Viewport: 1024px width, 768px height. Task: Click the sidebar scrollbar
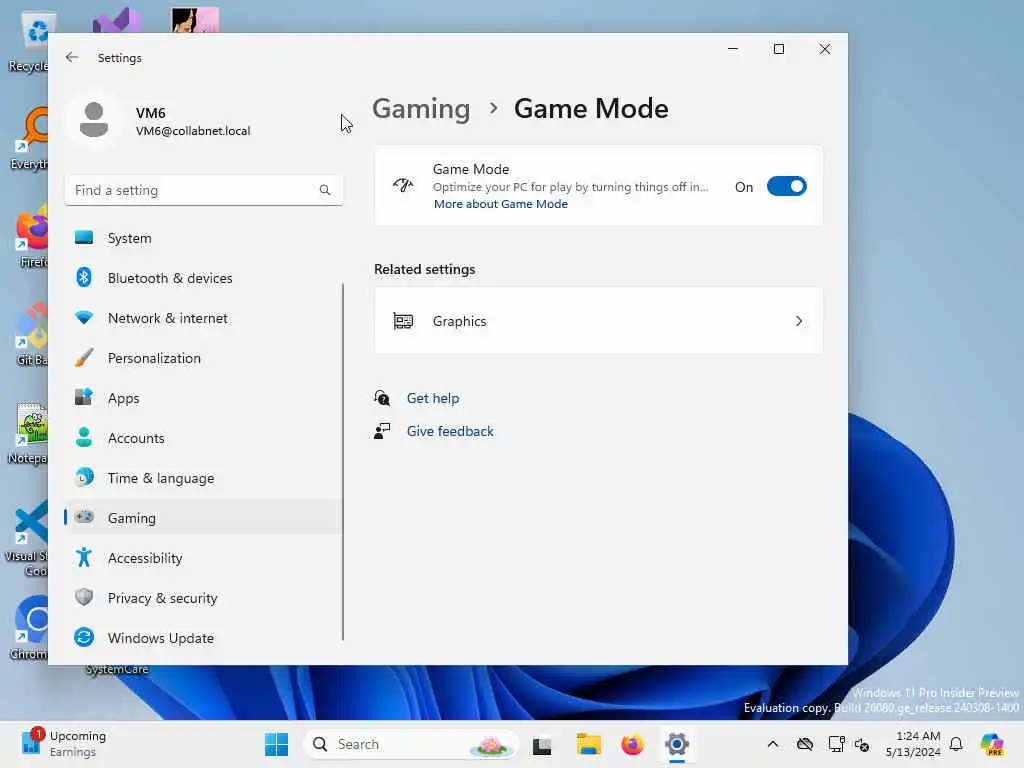[x=343, y=461]
